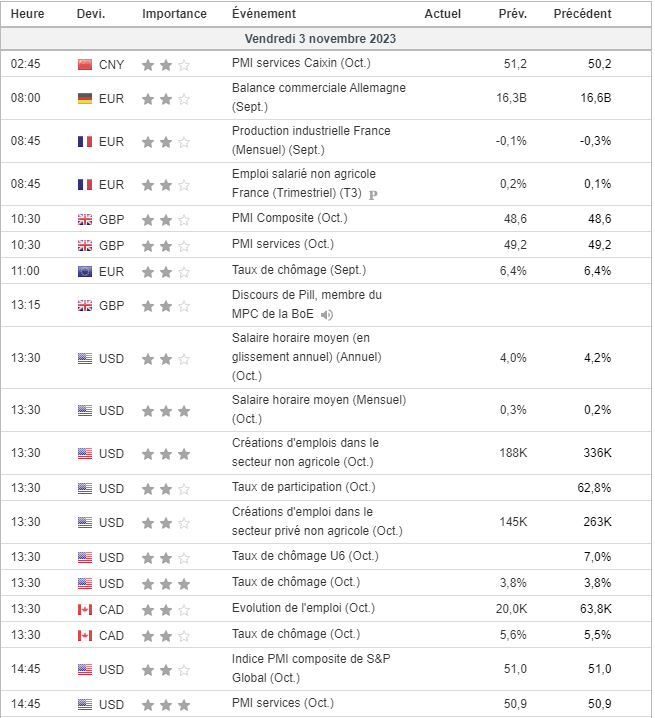
Task: Click the three-star rating on Créations d'emplois secteur non agricole
Action: 165,453
